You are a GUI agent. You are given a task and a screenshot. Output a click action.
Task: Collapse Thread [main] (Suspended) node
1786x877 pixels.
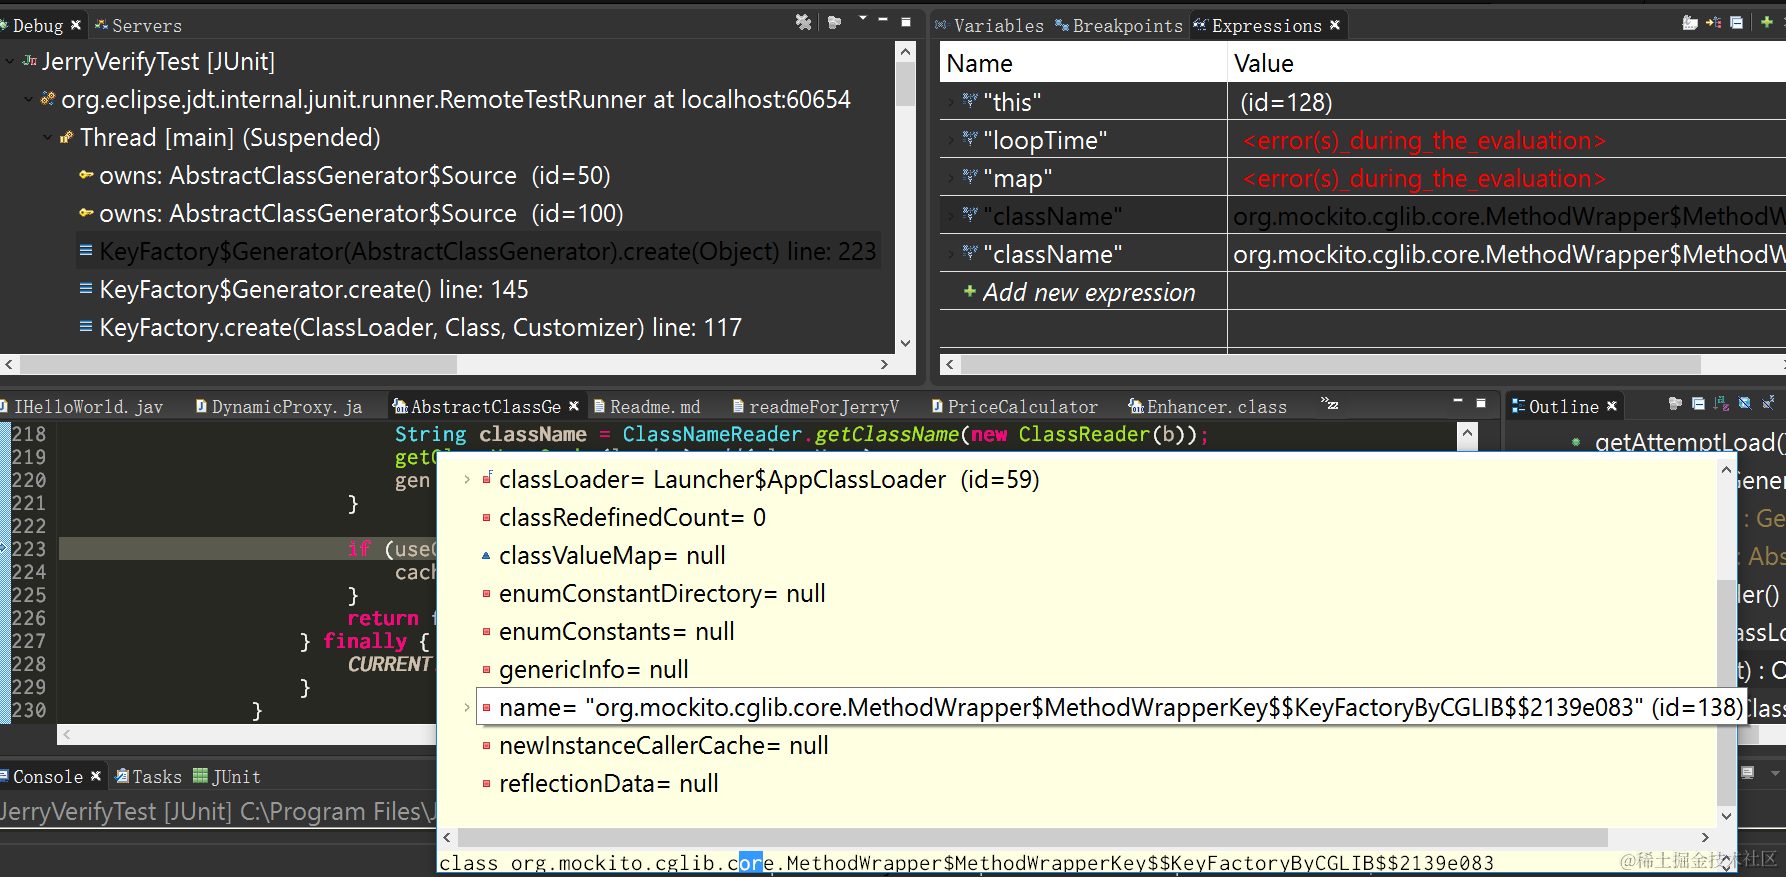[47, 138]
